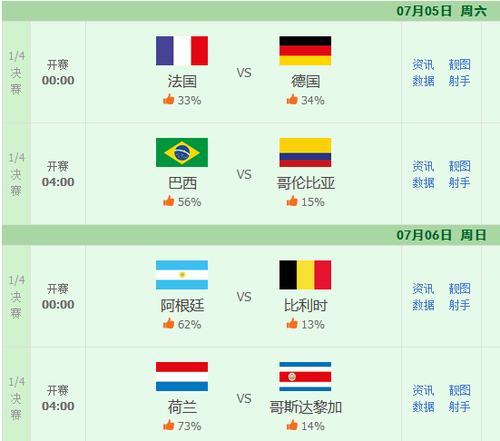The width and height of the screenshot is (500, 441).
Task: Click the France flag image
Action: point(182,51)
